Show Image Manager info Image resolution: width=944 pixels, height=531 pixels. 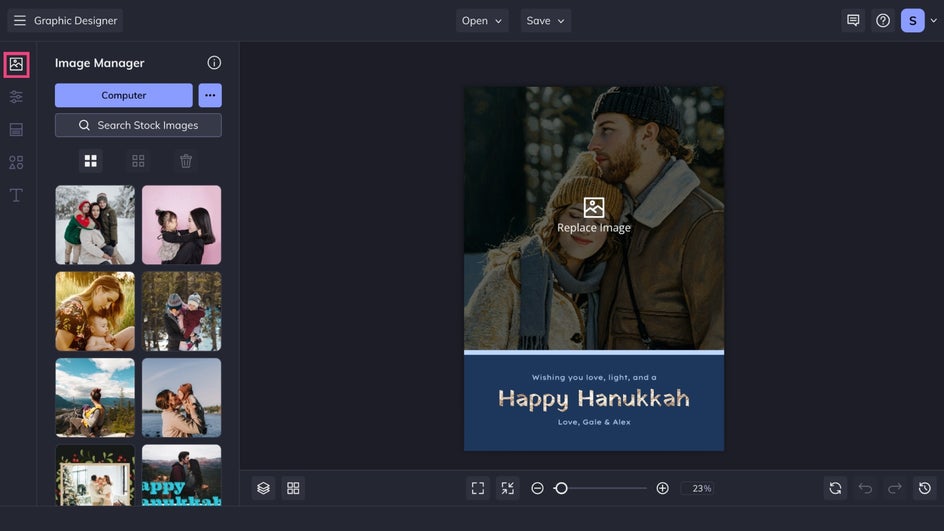click(x=214, y=63)
